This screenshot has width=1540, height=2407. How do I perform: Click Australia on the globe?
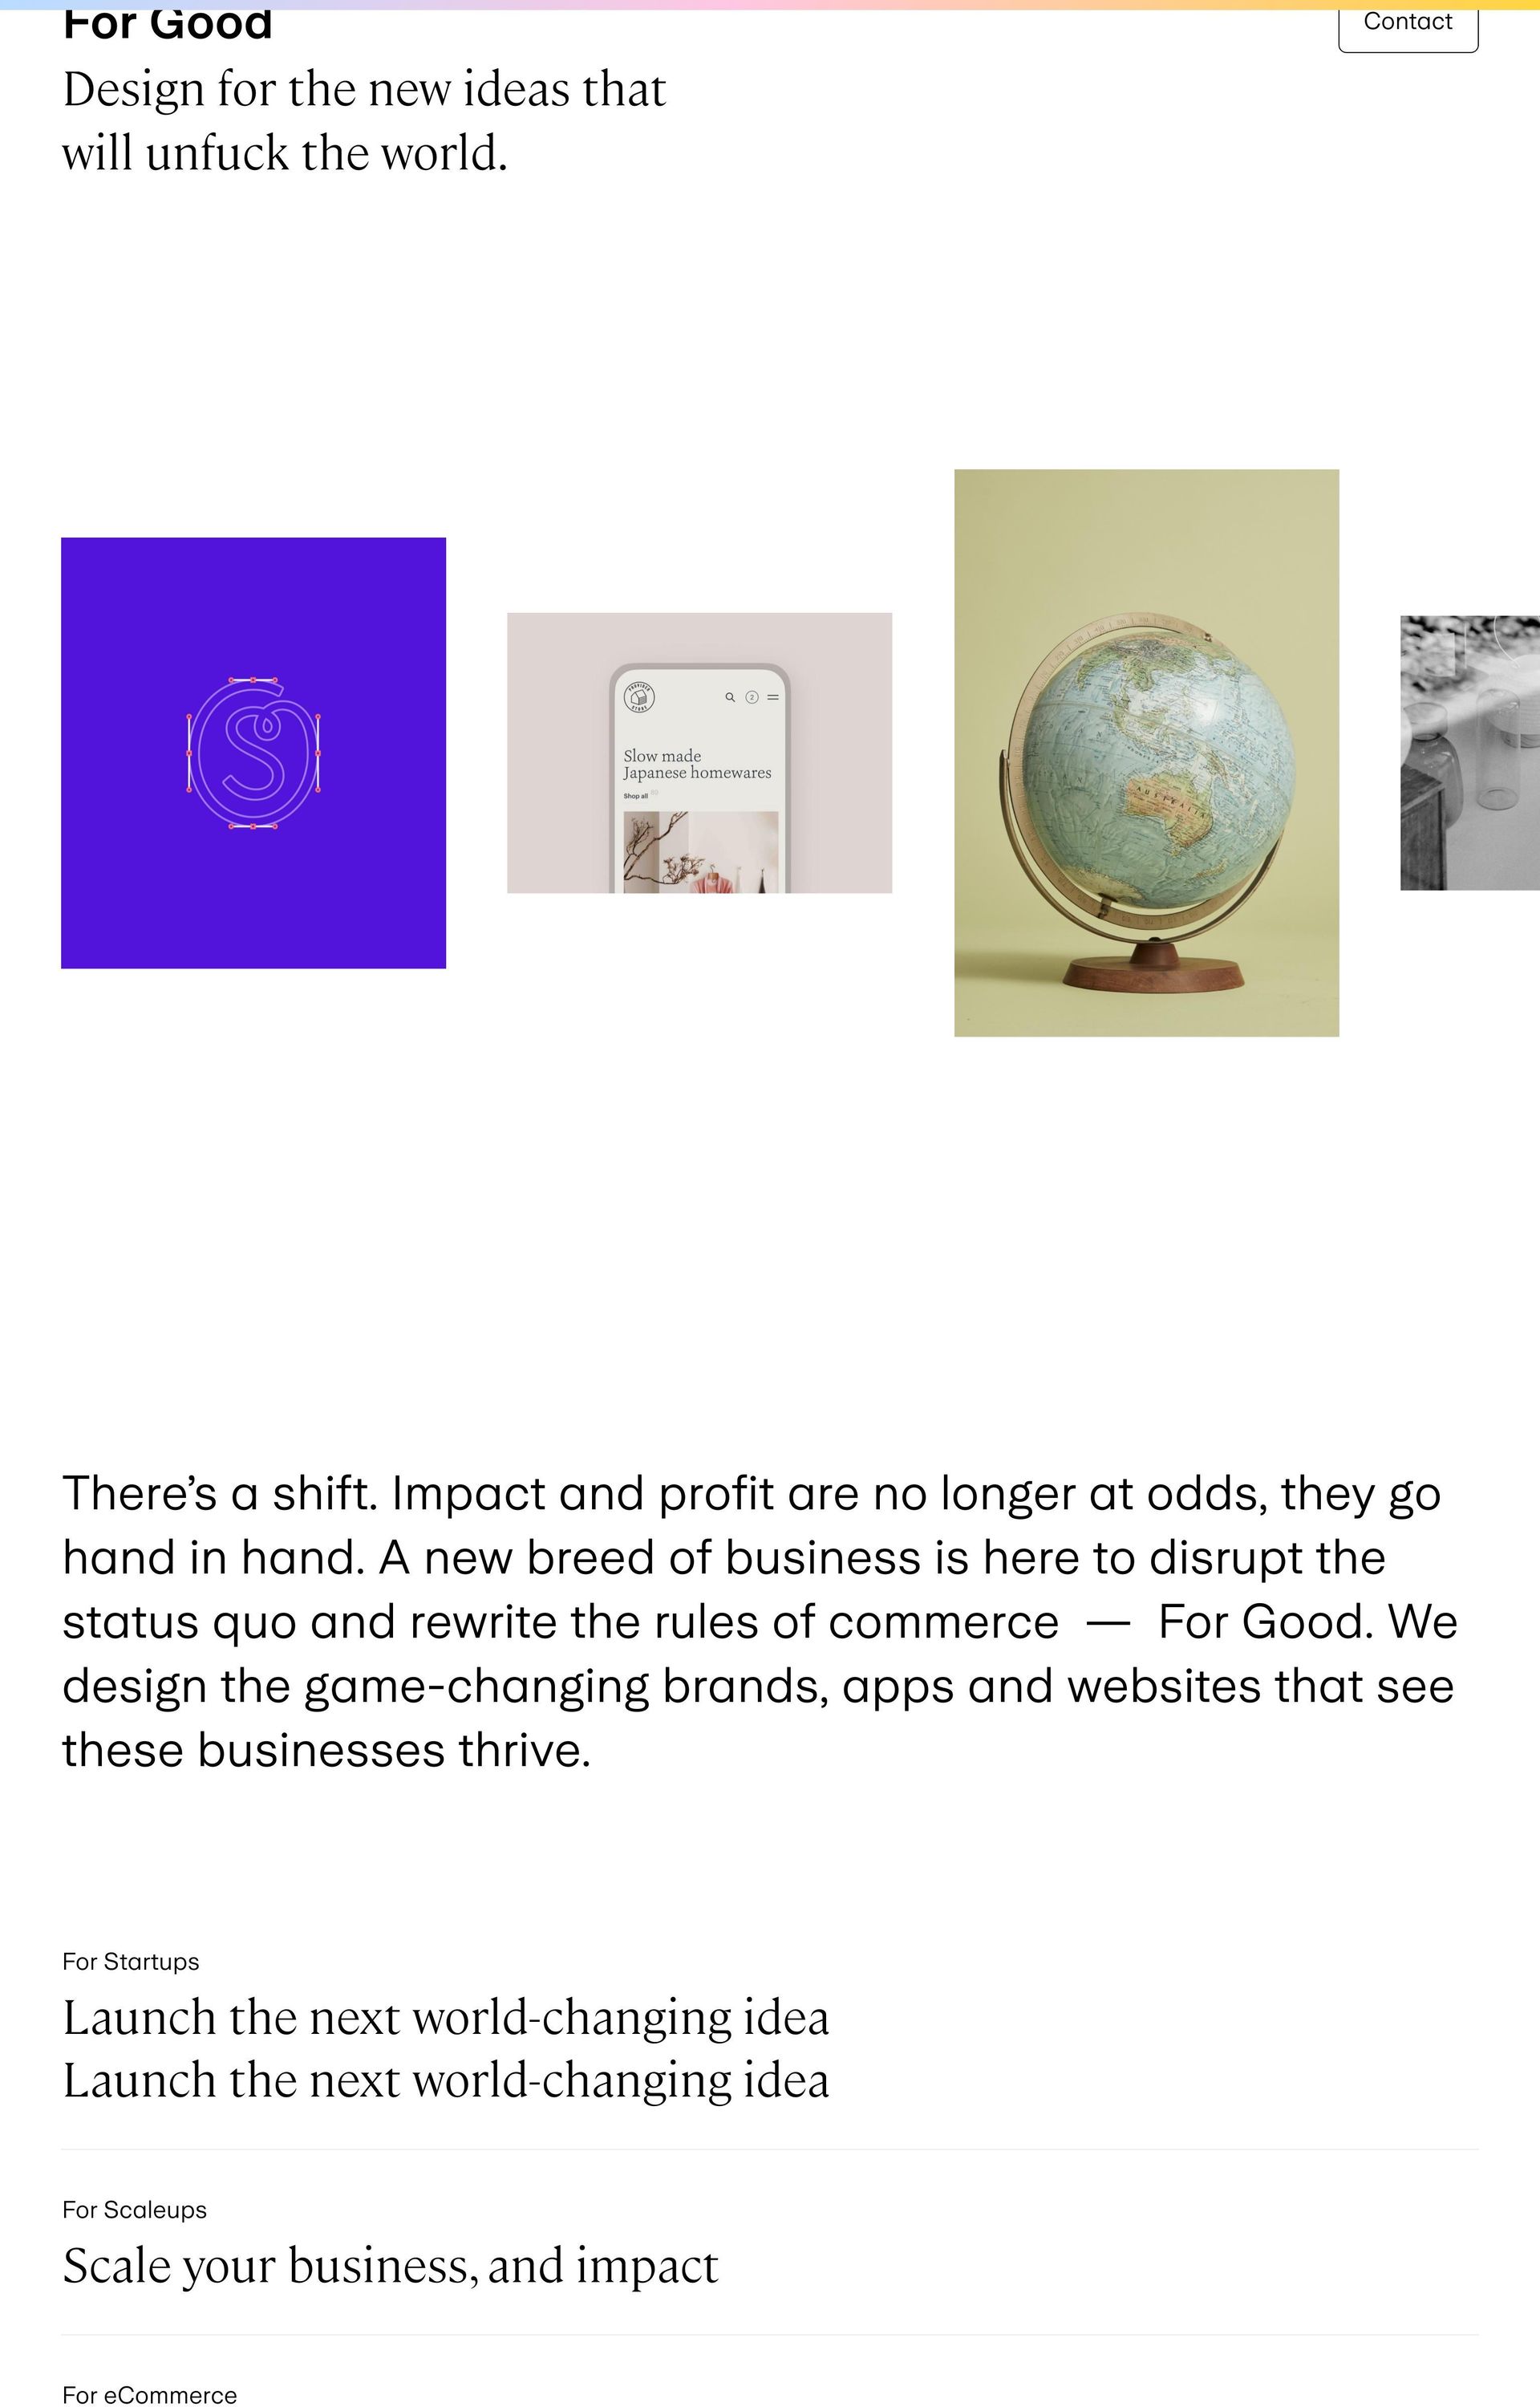1168,805
